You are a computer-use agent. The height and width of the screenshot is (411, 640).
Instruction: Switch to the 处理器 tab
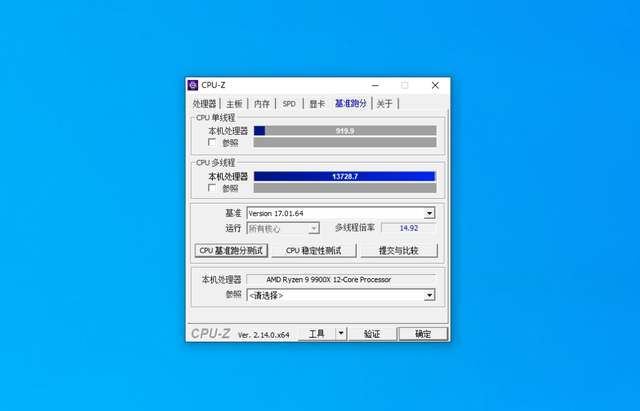(204, 104)
